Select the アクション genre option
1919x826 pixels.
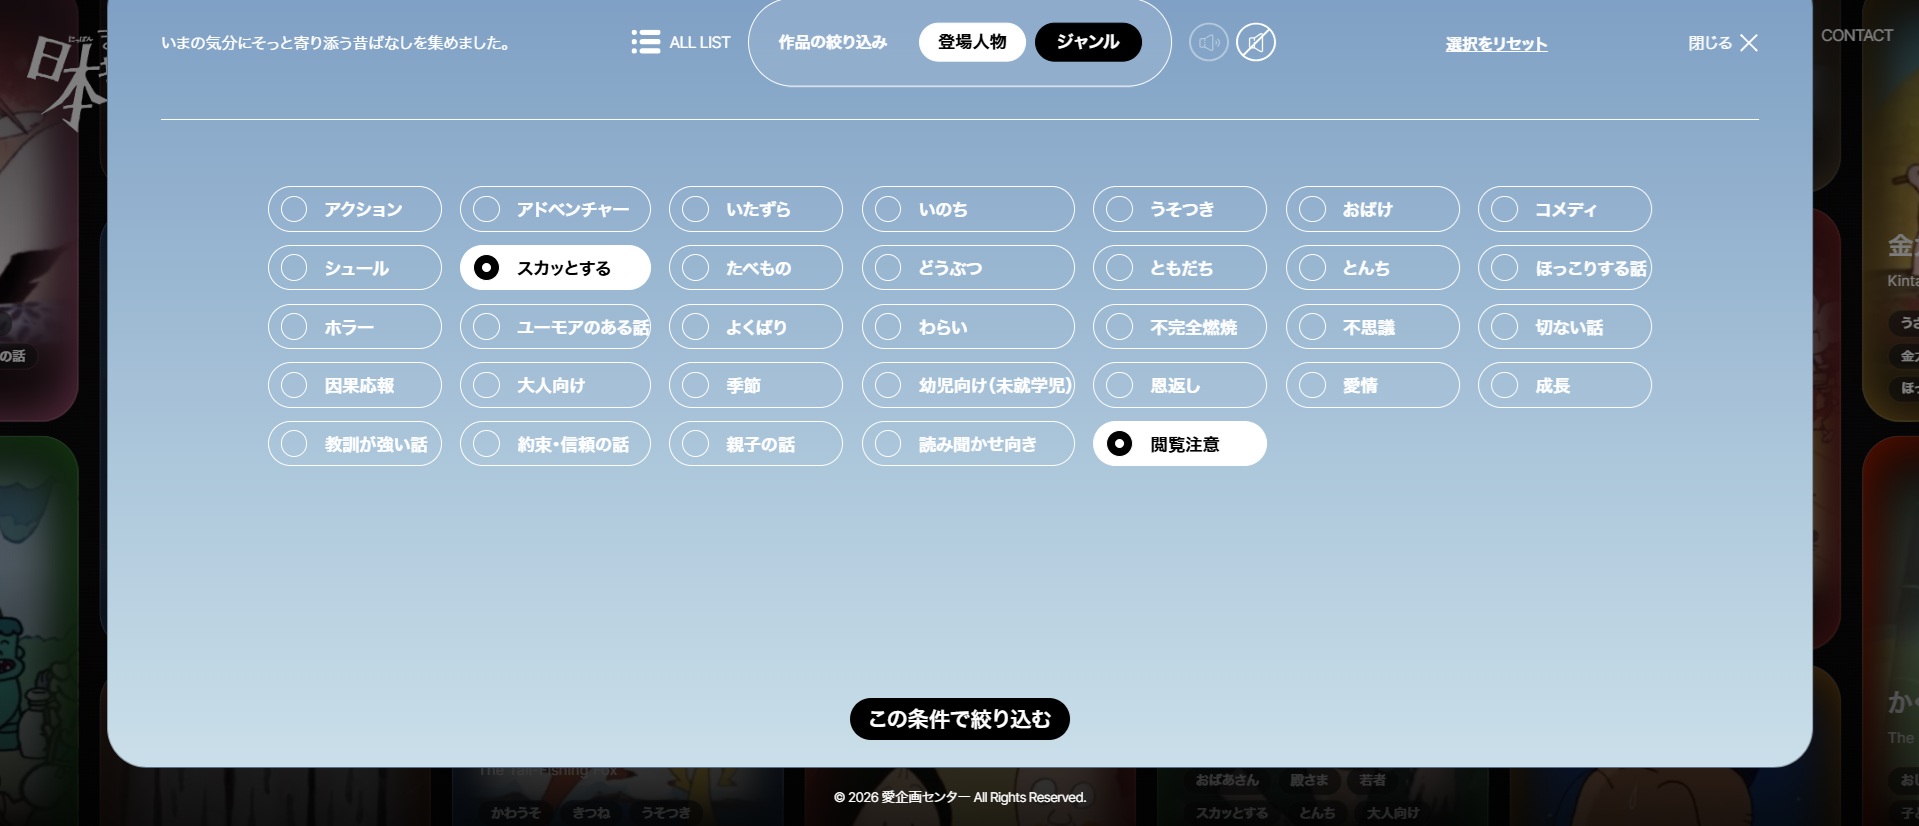[x=355, y=209]
